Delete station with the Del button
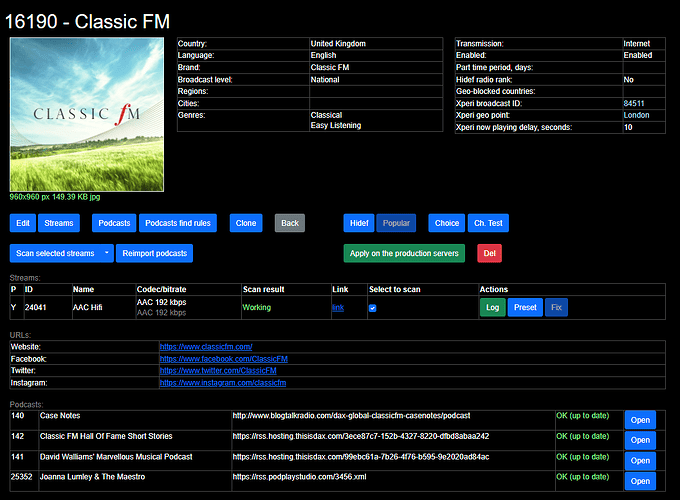 coord(490,253)
